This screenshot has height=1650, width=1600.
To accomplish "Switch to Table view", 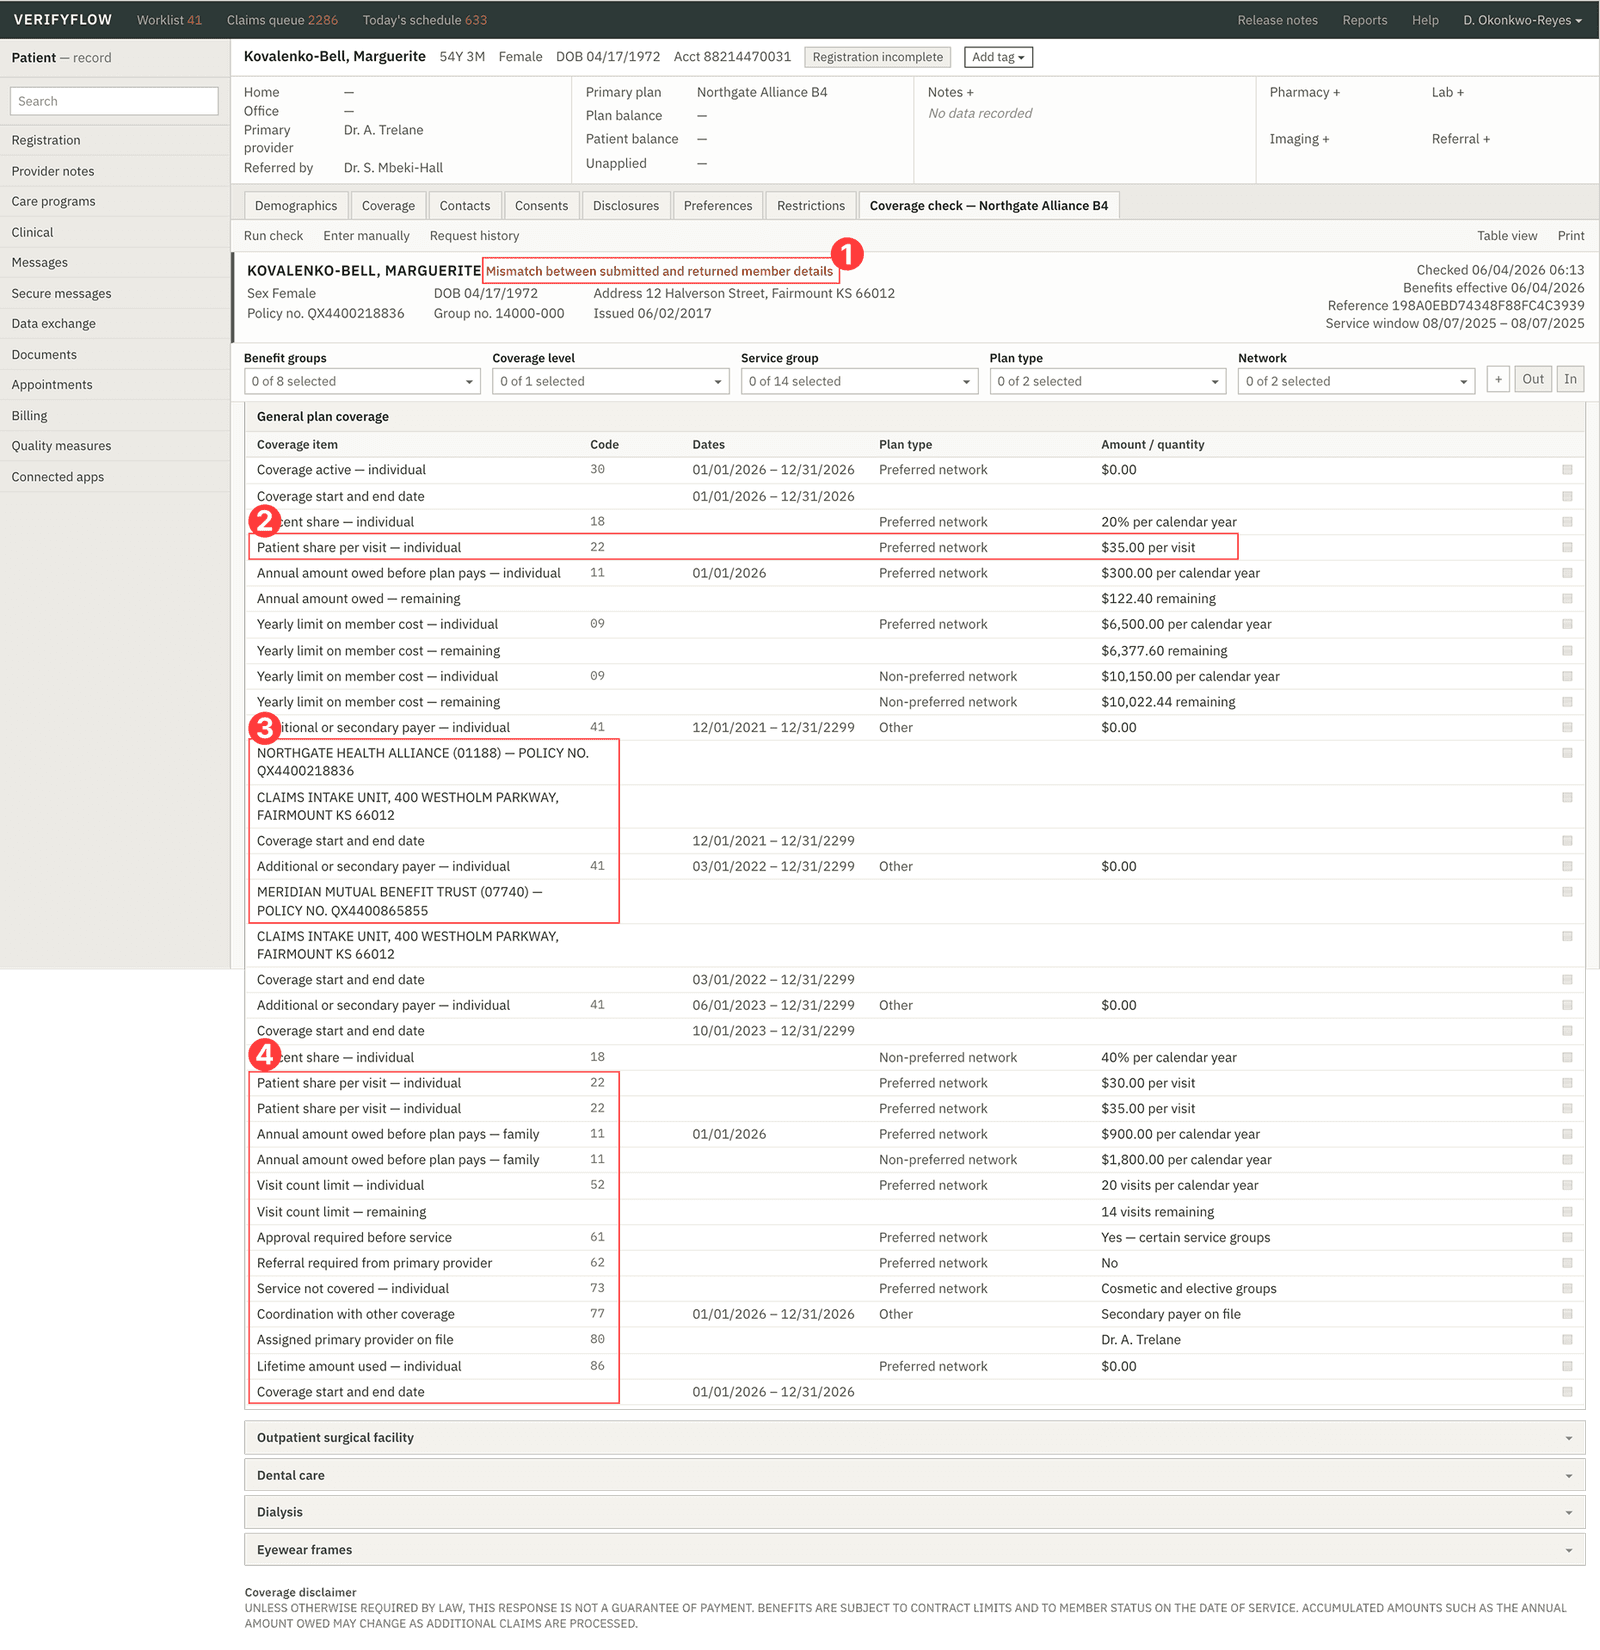I will coord(1507,236).
